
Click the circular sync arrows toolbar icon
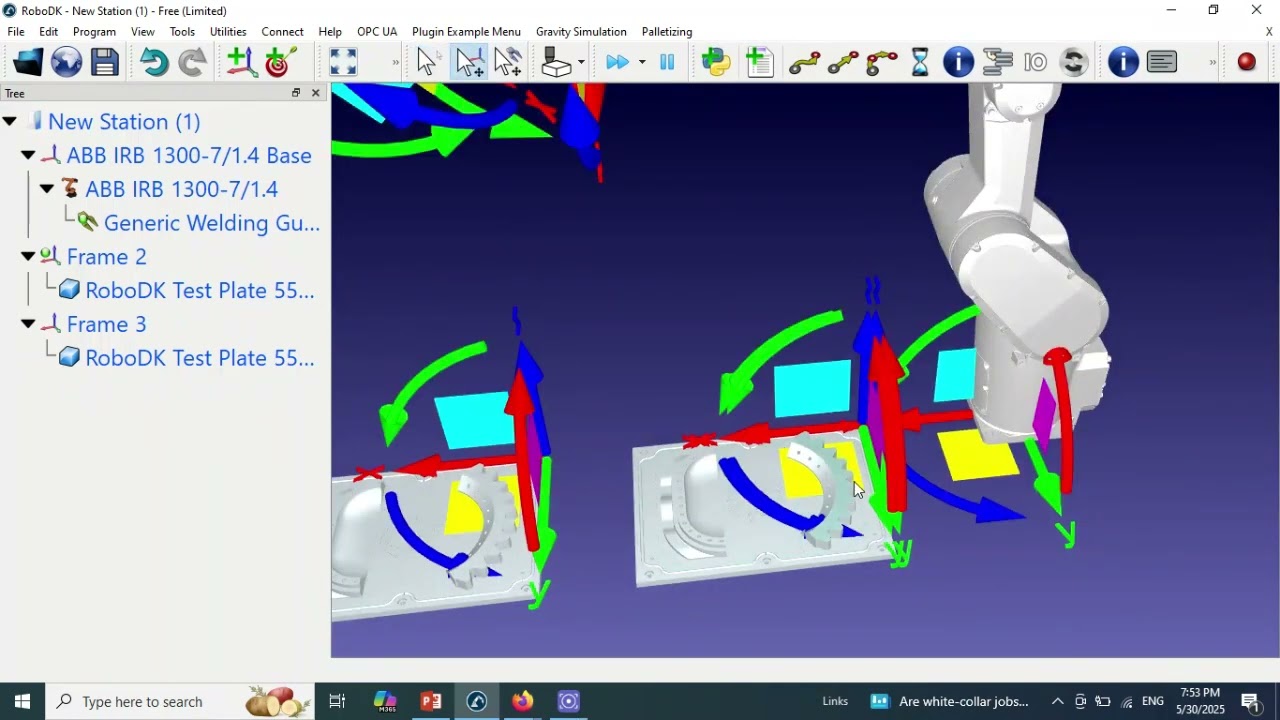[x=1074, y=63]
